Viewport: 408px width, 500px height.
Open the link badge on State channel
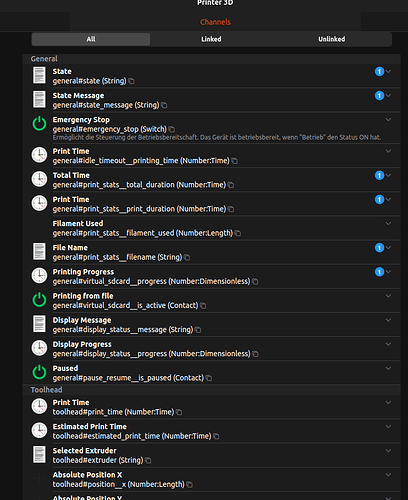[x=379, y=71]
